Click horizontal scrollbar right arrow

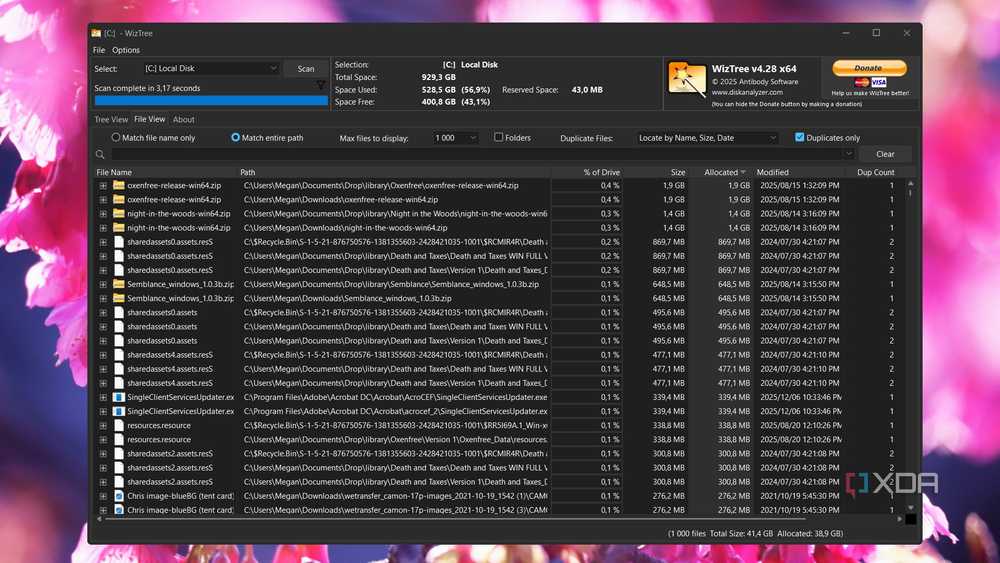(x=899, y=519)
